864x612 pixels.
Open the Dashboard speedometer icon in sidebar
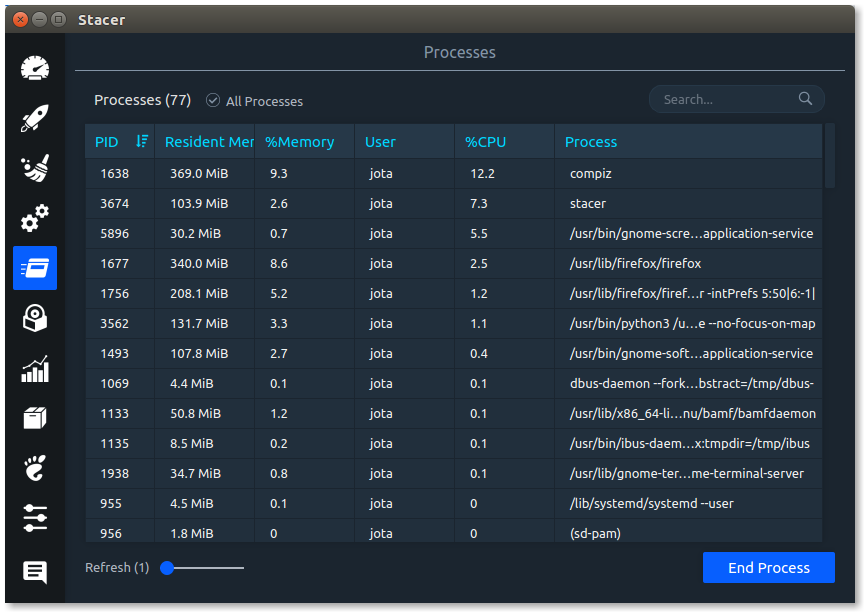coord(35,68)
